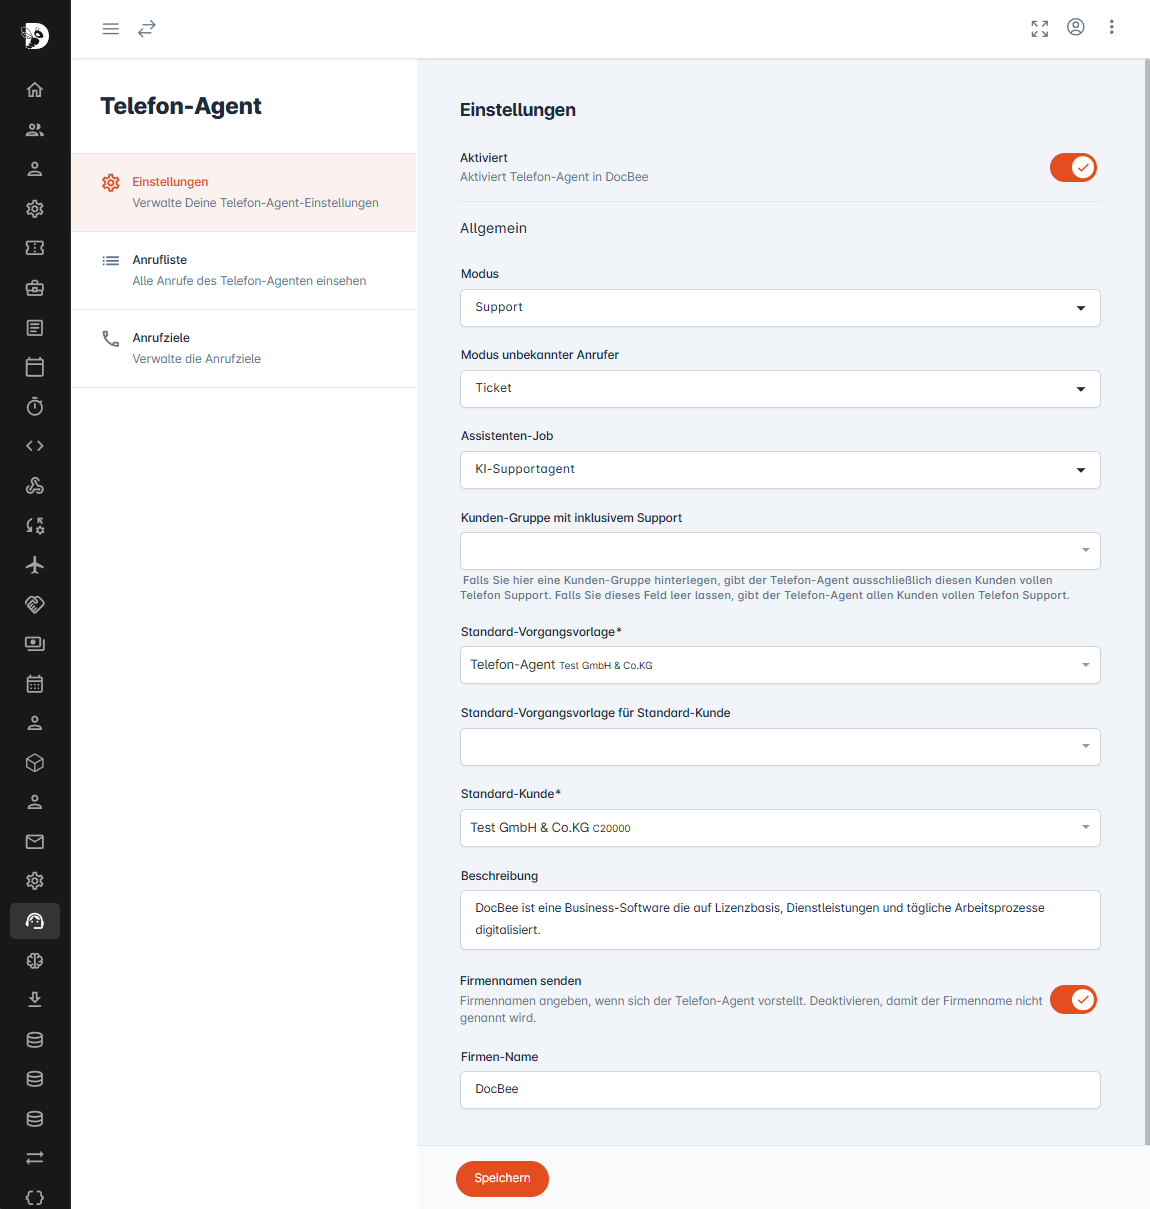Click into the Firmen-Name text field
The image size is (1150, 1209).
780,1090
